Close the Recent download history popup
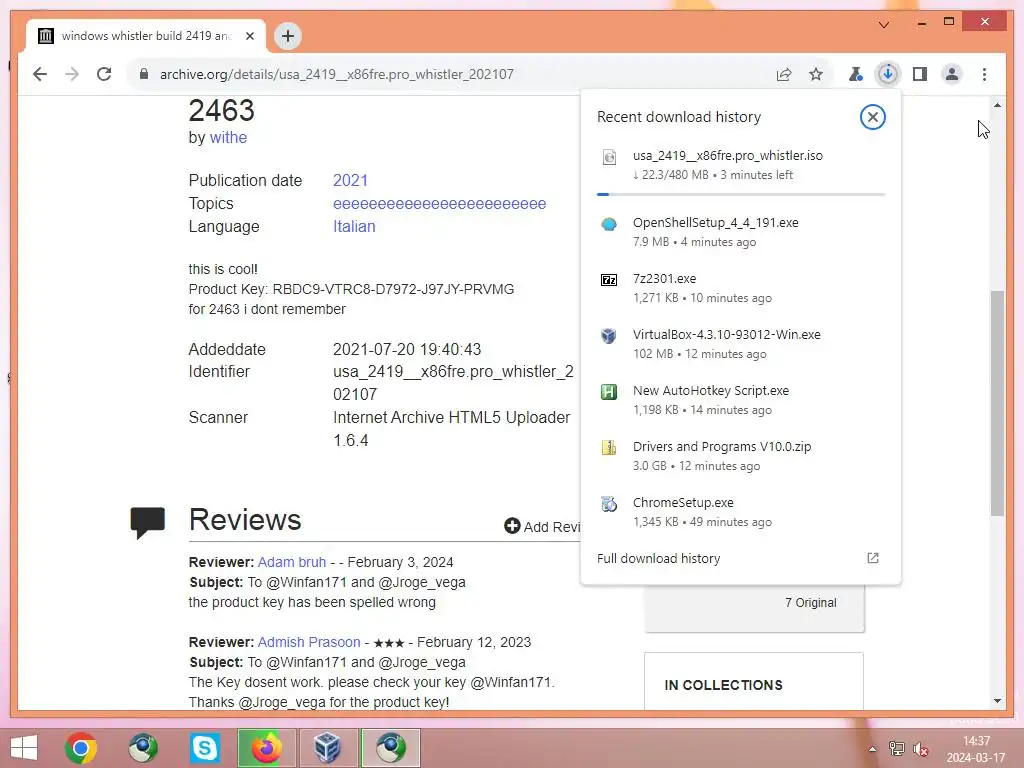The height and width of the screenshot is (768, 1024). coord(872,117)
